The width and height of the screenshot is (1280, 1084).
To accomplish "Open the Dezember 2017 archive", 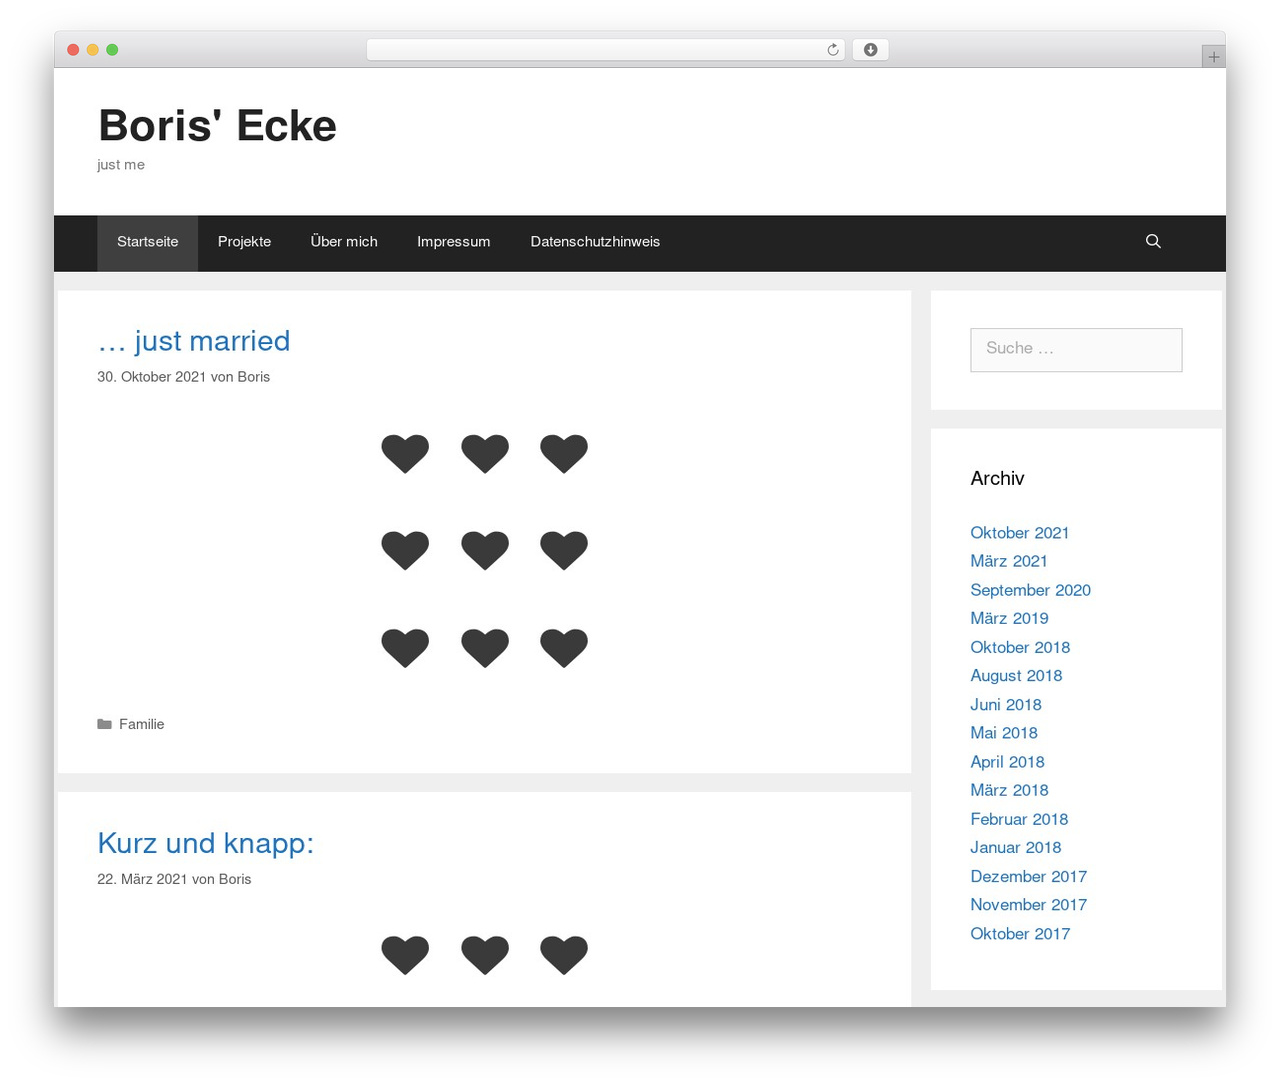I will [1029, 876].
